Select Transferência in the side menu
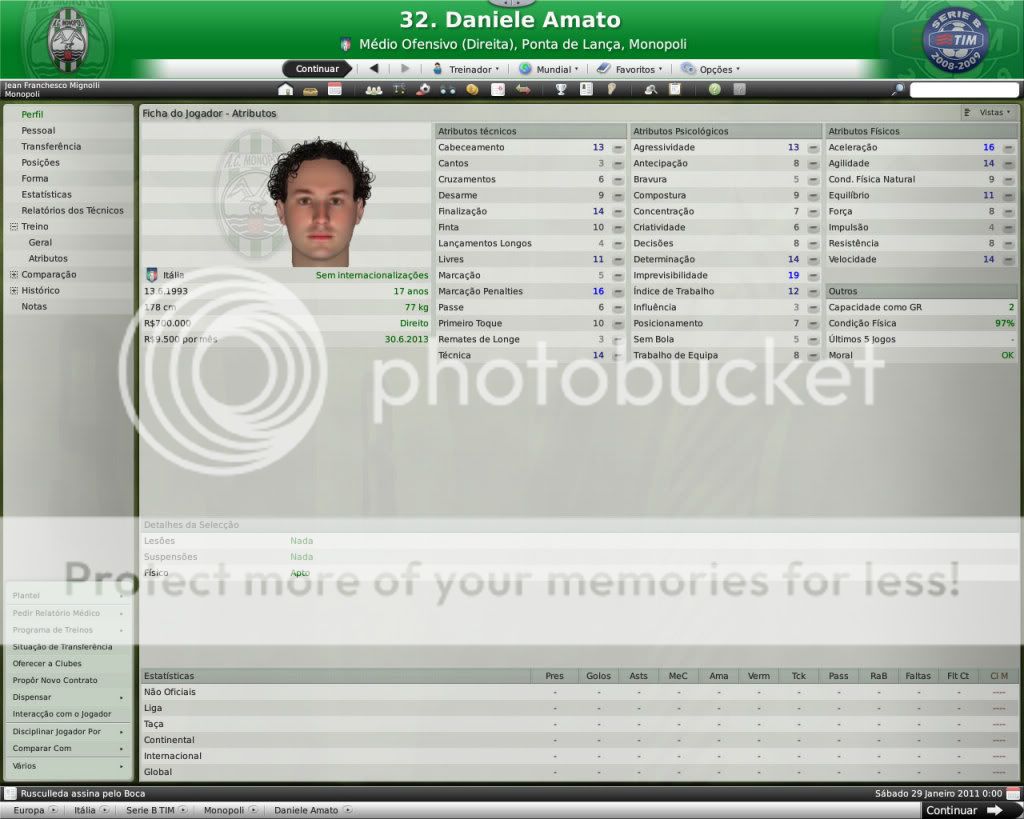Viewport: 1024px width, 819px height. tap(51, 147)
